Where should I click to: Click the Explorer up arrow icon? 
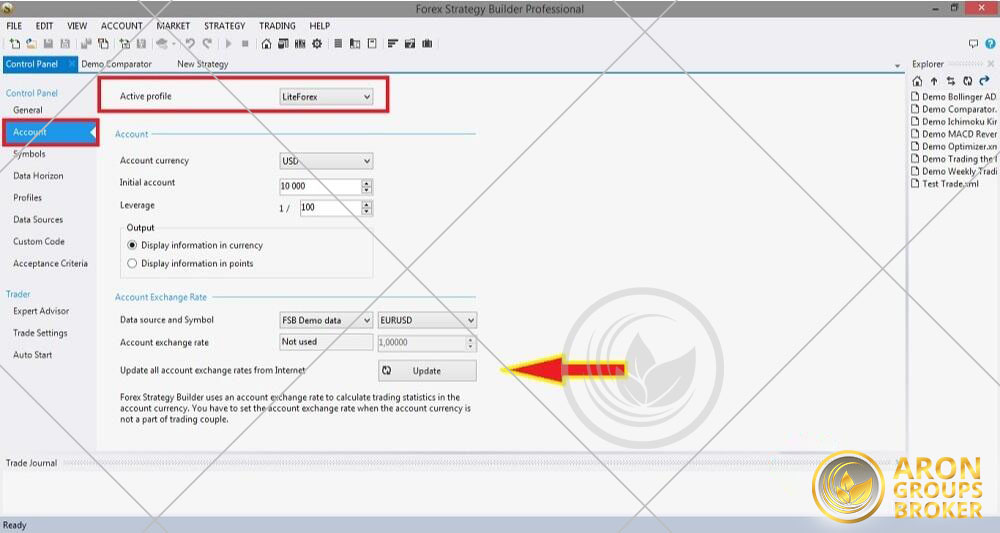click(x=934, y=81)
